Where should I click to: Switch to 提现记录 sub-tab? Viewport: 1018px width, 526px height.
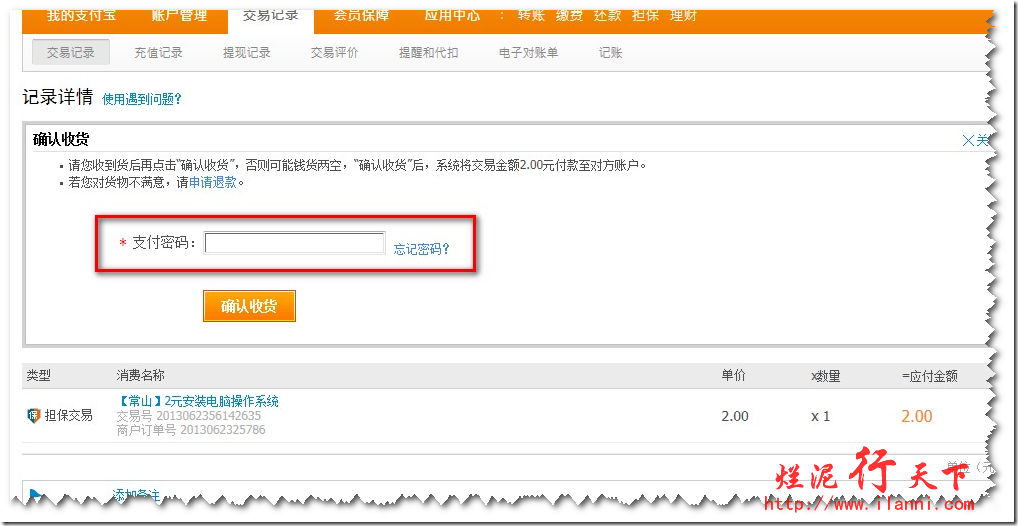pyautogui.click(x=247, y=53)
